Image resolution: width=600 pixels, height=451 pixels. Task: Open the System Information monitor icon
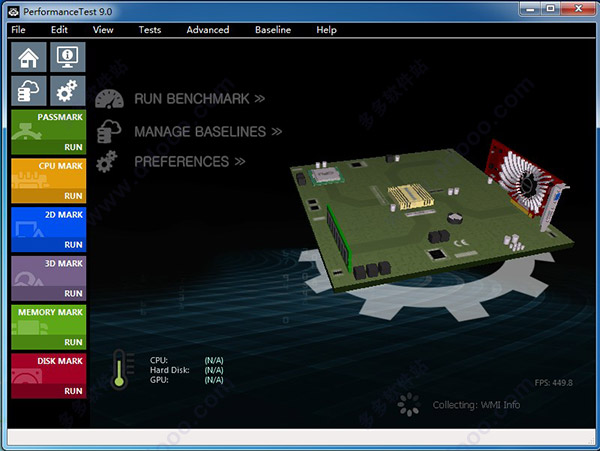[68, 57]
